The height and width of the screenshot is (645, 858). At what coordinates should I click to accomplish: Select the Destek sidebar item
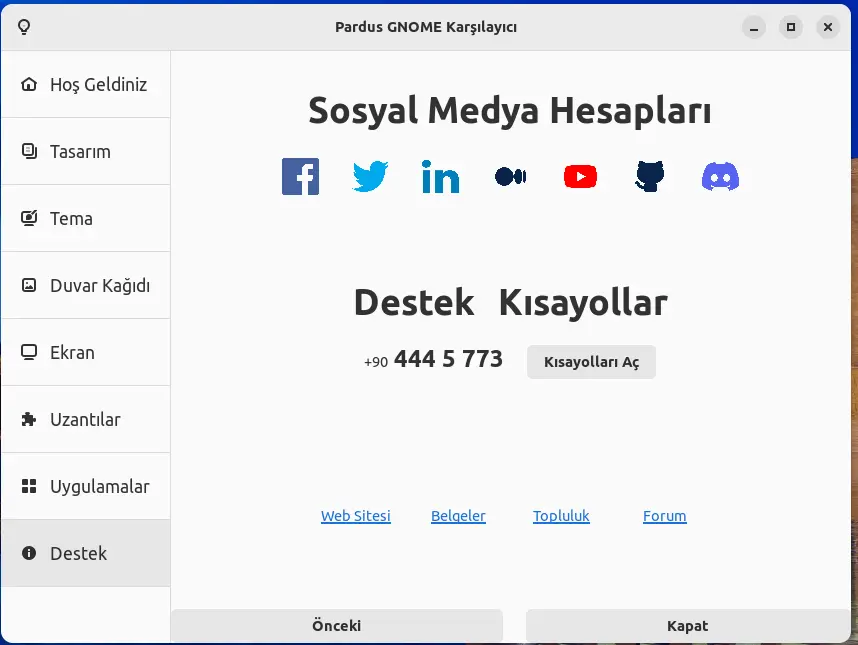pos(86,553)
